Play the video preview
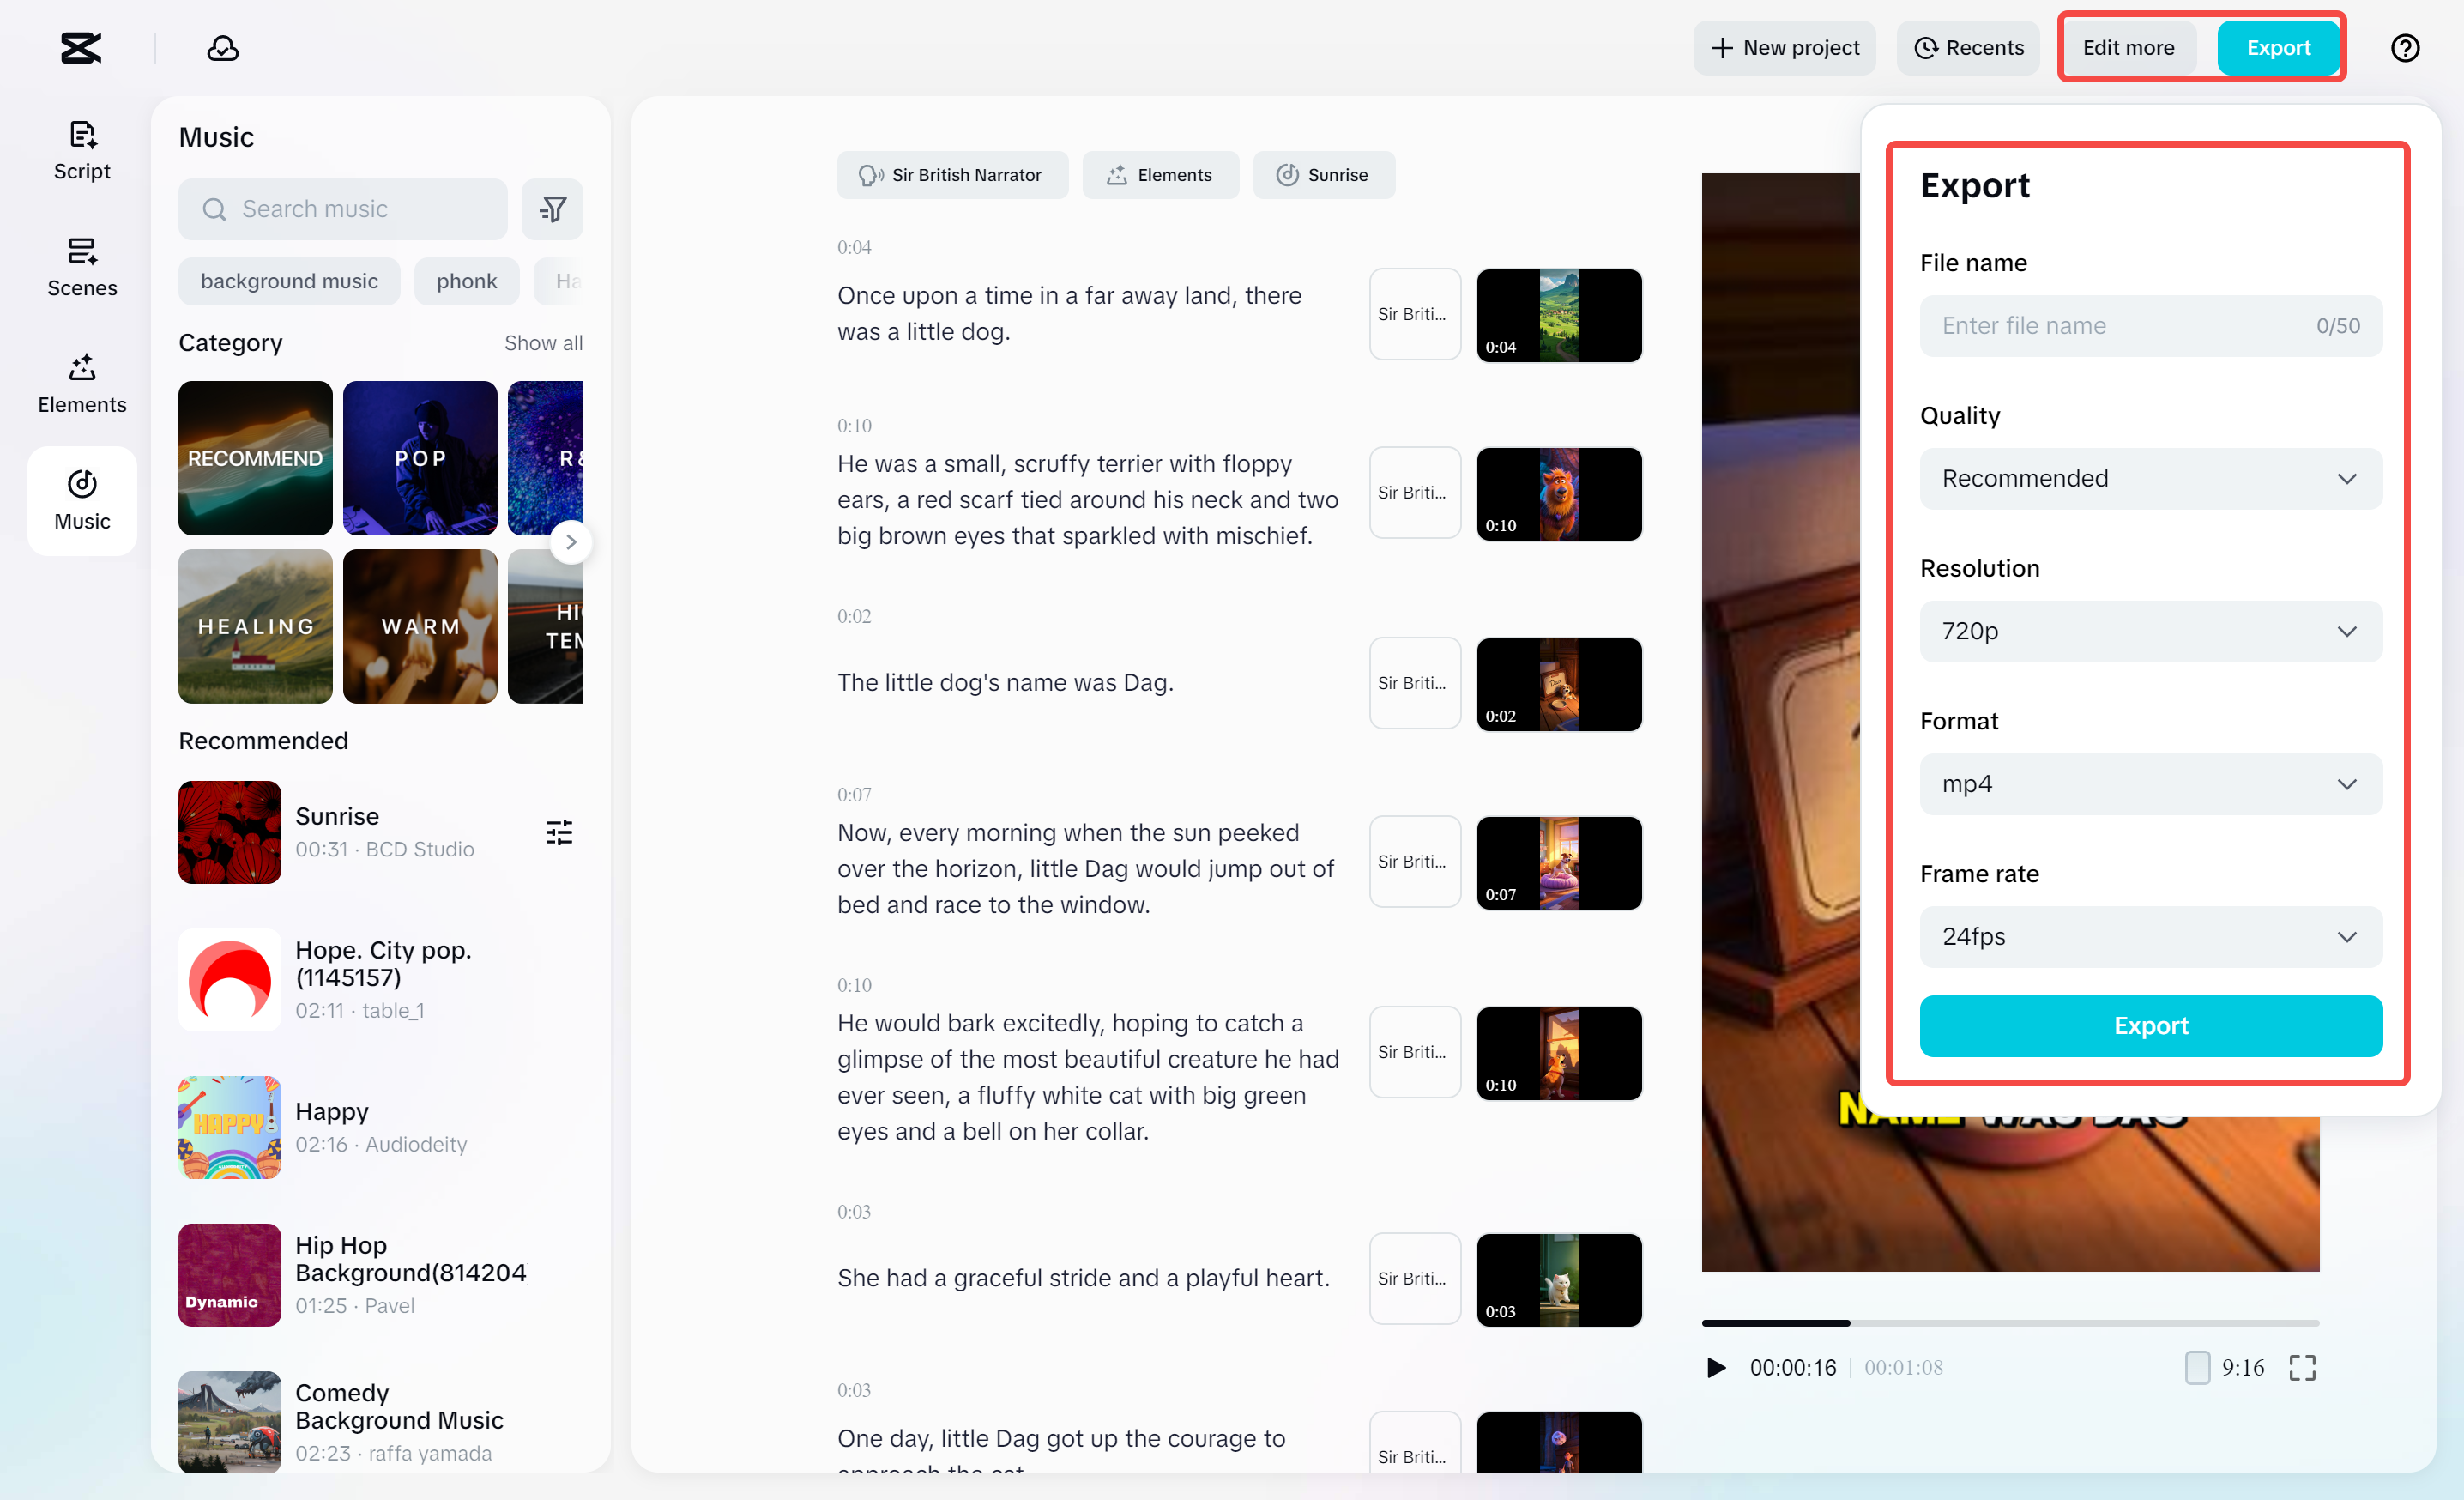 [1716, 1367]
